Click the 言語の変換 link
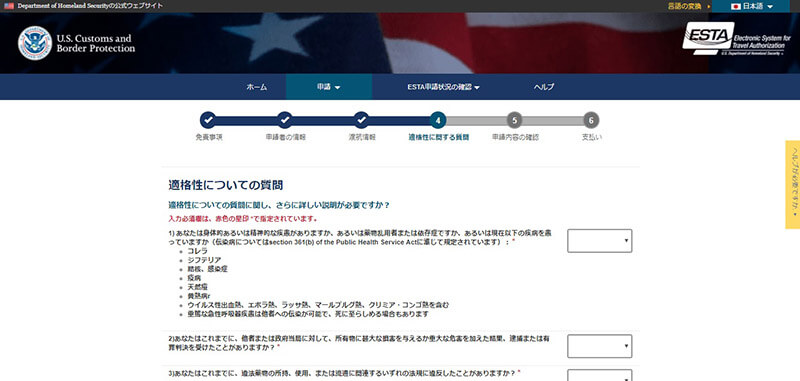Screen dimensions: 800x381 (684, 6)
